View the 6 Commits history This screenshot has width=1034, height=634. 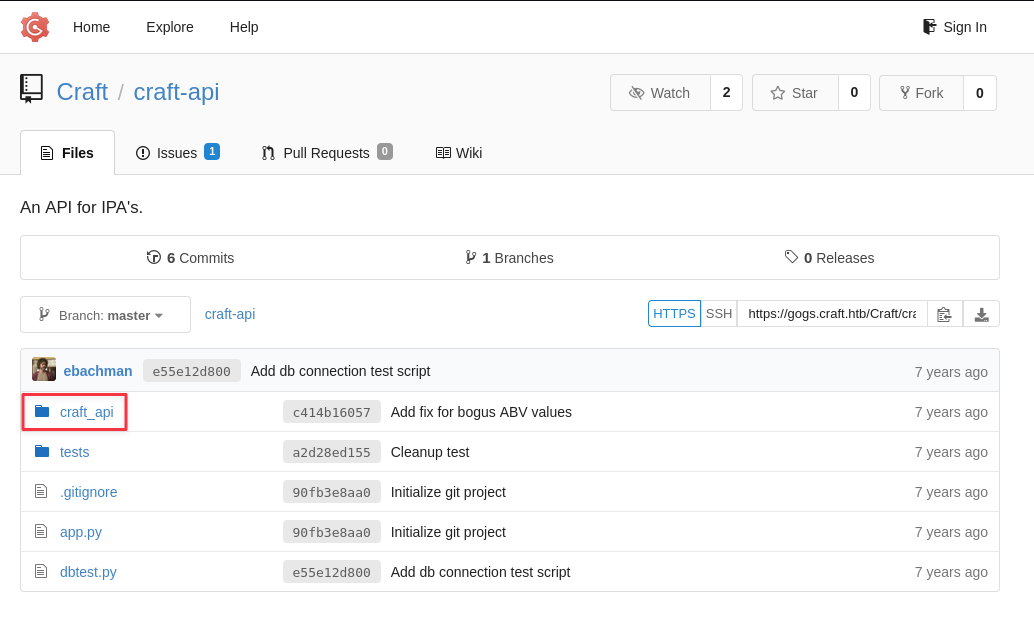tap(190, 258)
